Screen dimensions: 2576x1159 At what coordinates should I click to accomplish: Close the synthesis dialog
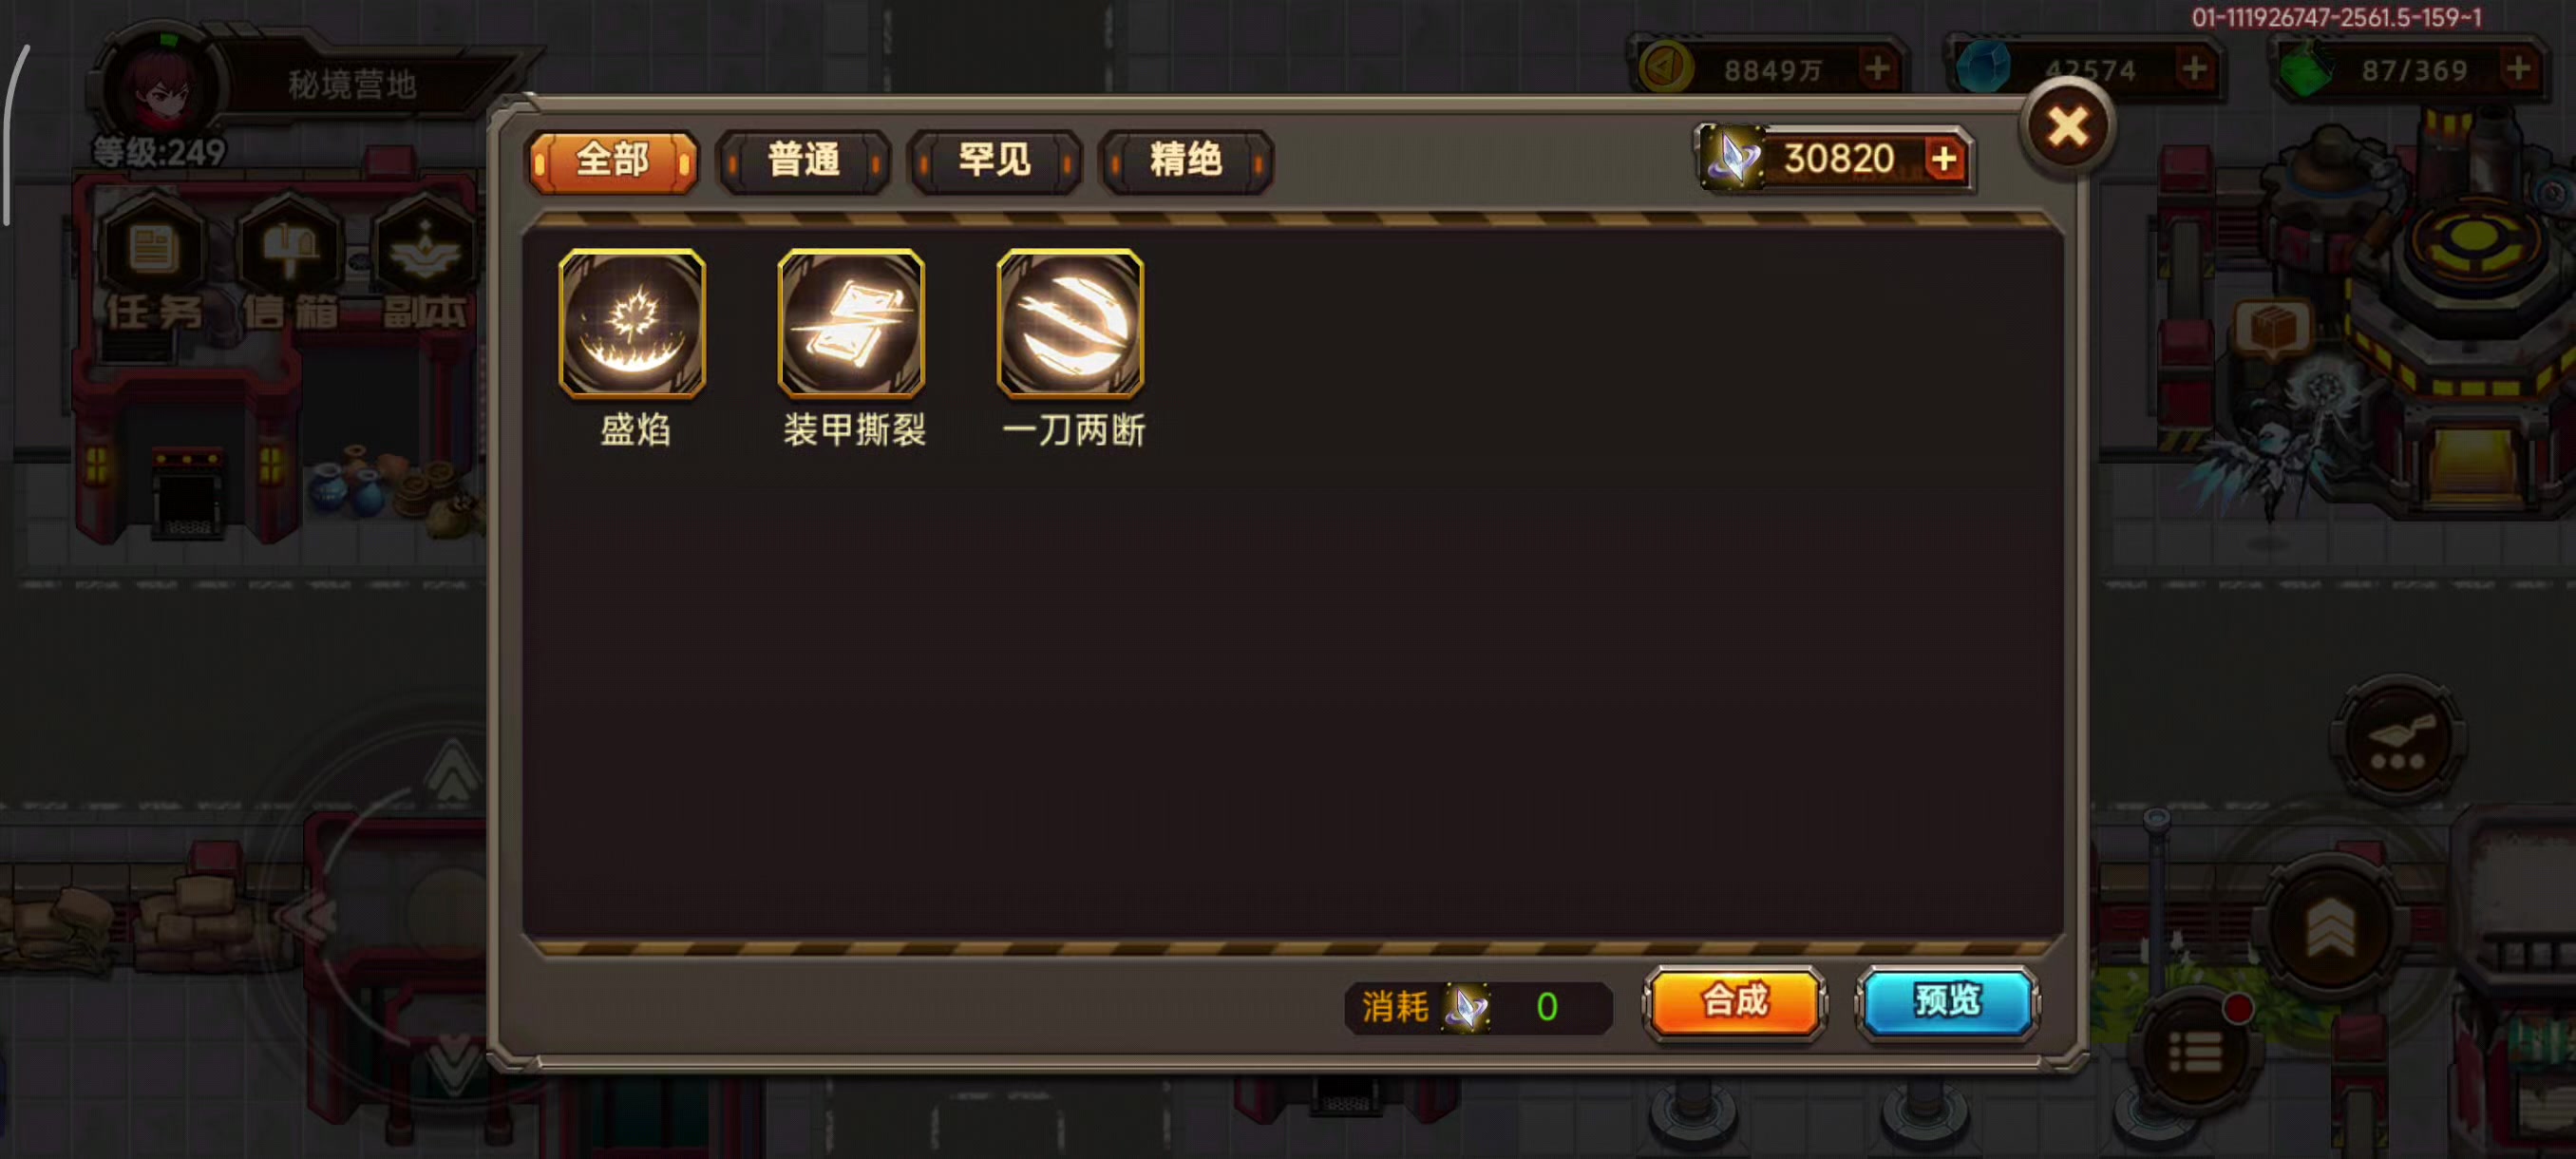coord(2067,127)
